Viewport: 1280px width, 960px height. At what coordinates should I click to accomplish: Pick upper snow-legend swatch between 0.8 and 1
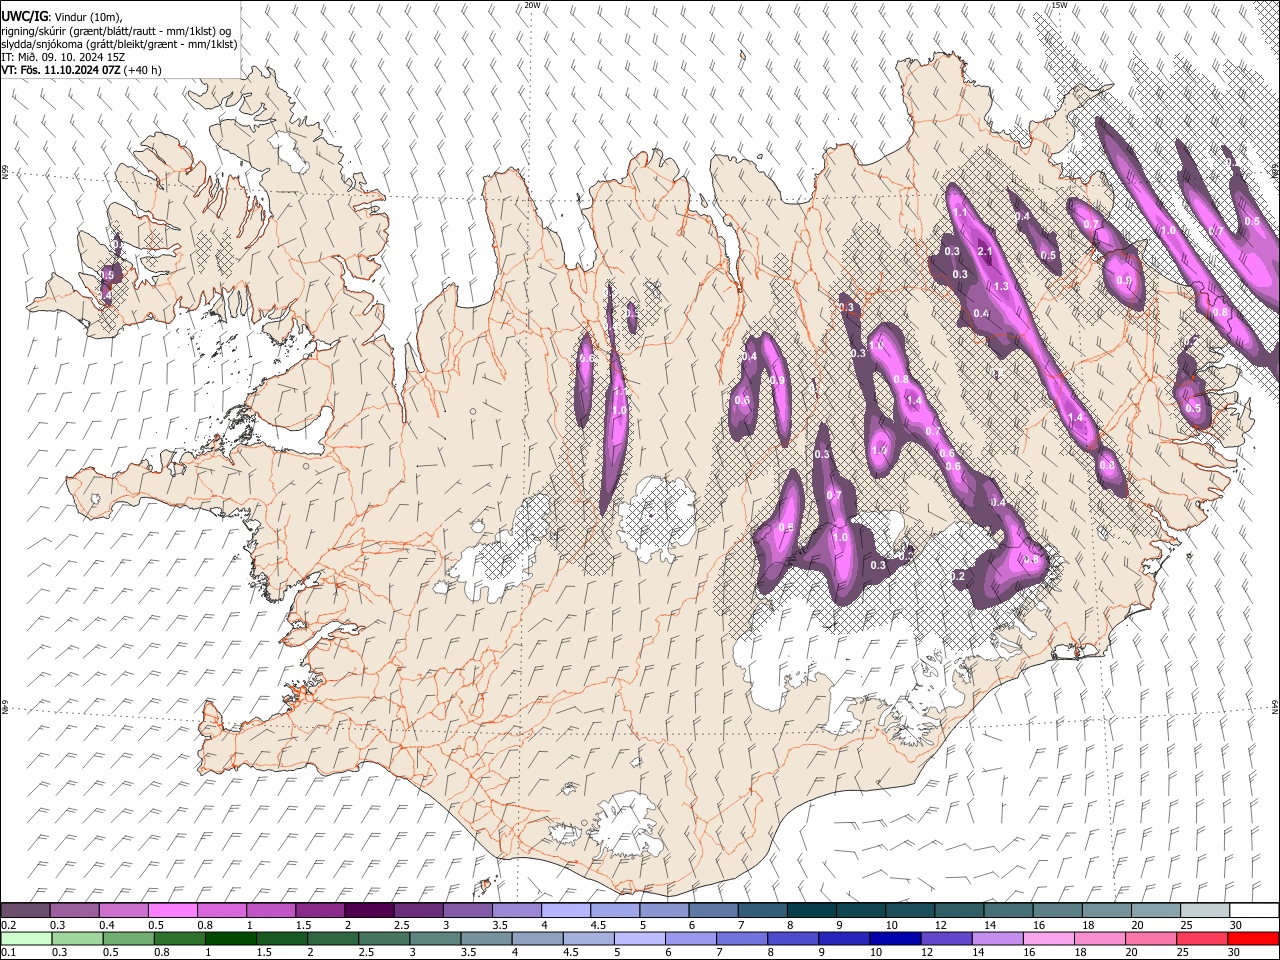click(x=222, y=911)
